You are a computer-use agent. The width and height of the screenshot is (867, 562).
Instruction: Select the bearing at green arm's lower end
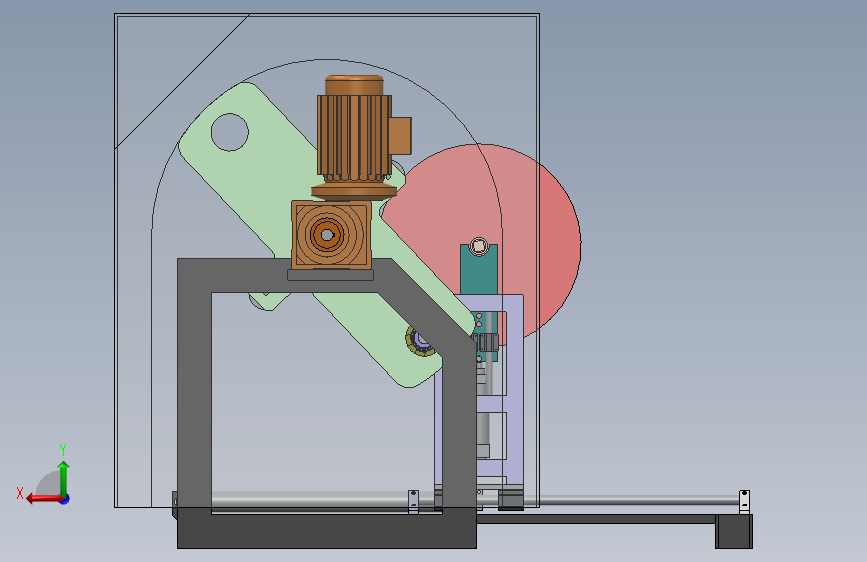click(x=420, y=341)
